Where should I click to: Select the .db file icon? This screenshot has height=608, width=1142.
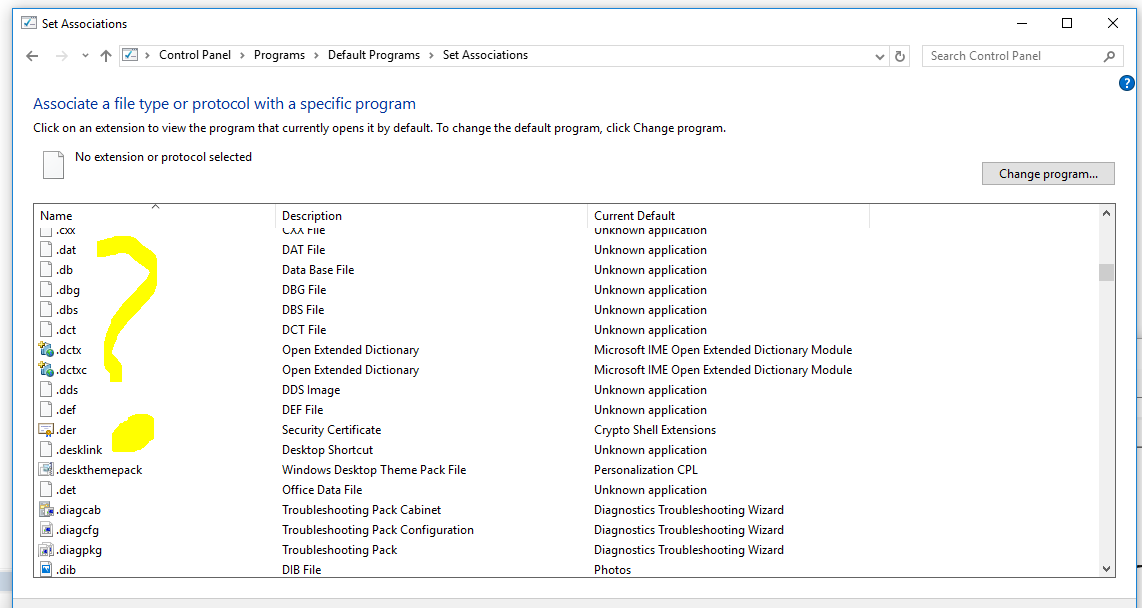(47, 269)
